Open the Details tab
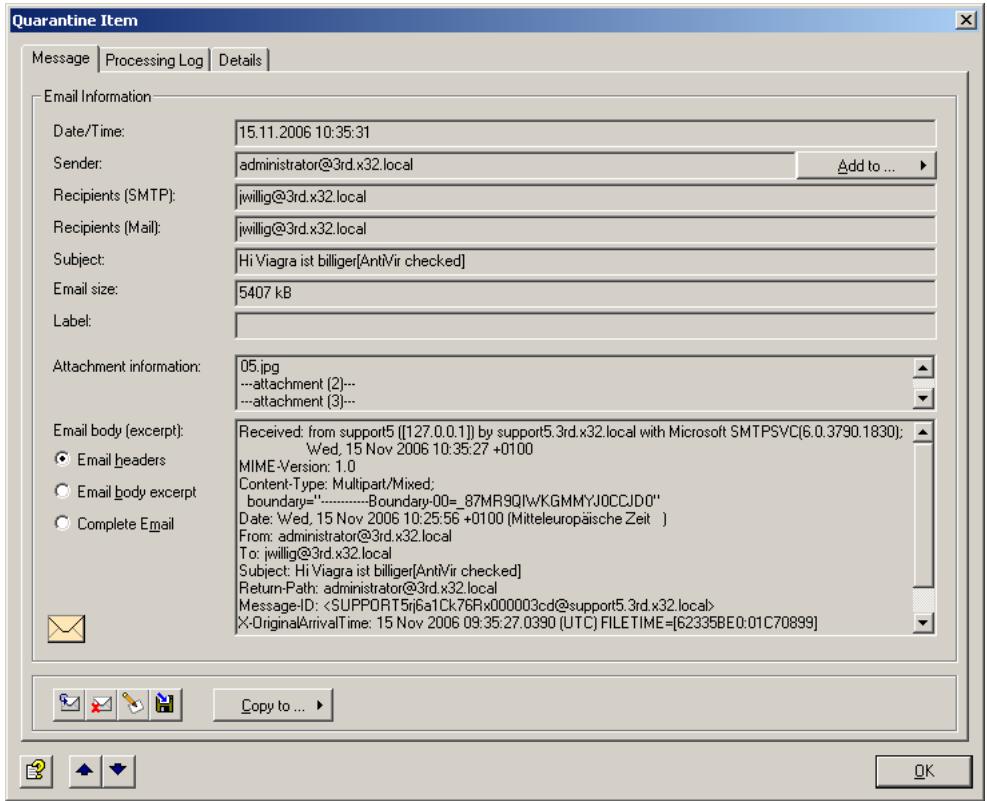The width and height of the screenshot is (987, 801). click(240, 60)
